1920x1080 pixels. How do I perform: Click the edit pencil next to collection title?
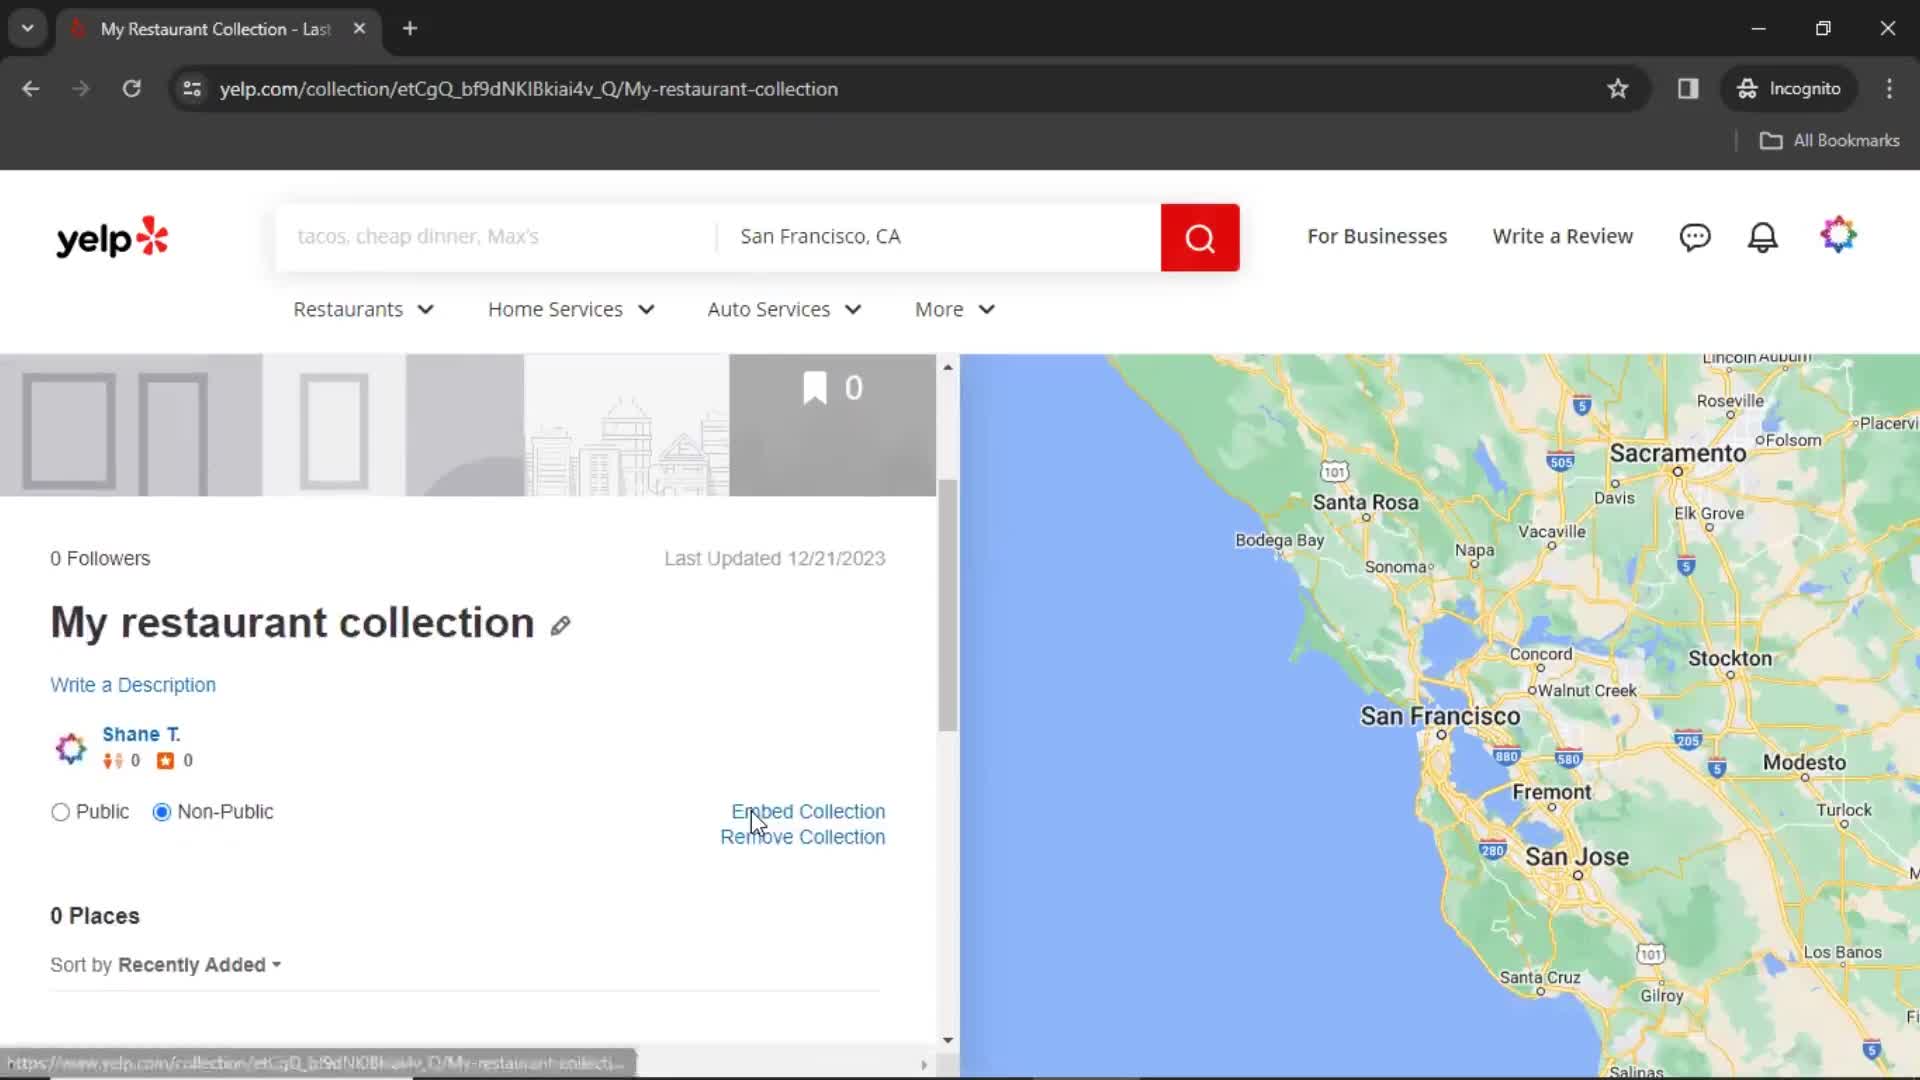[560, 626]
